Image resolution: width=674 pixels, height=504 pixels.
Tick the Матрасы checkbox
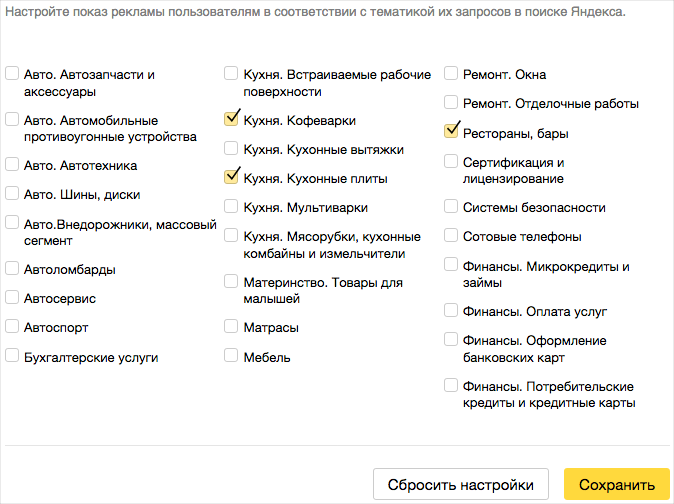231,326
